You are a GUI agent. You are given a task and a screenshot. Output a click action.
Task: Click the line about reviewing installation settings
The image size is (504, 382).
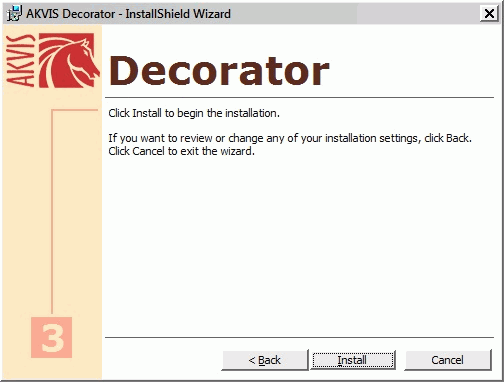290,138
